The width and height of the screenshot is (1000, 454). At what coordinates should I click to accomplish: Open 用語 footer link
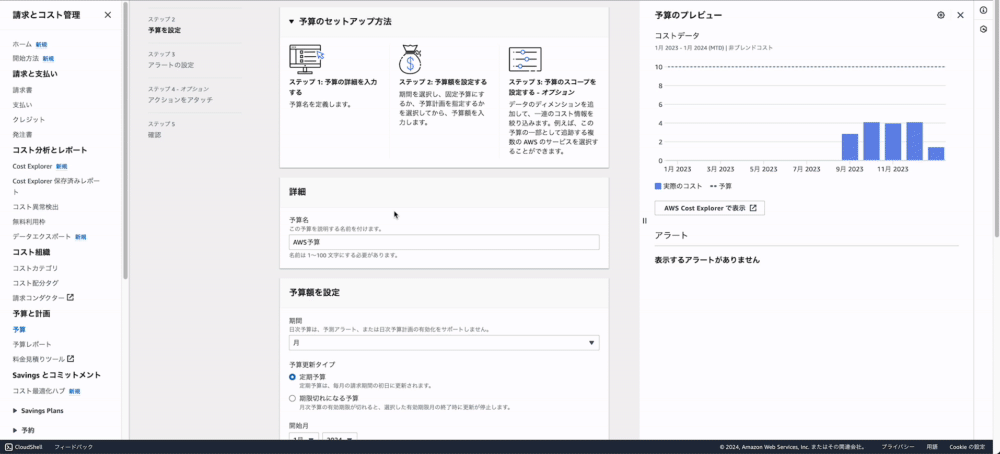tap(932, 447)
